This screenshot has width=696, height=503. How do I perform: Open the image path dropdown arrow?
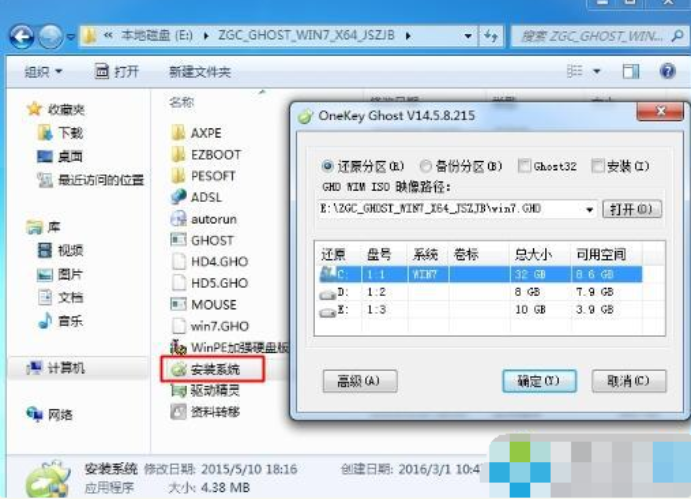(x=589, y=209)
